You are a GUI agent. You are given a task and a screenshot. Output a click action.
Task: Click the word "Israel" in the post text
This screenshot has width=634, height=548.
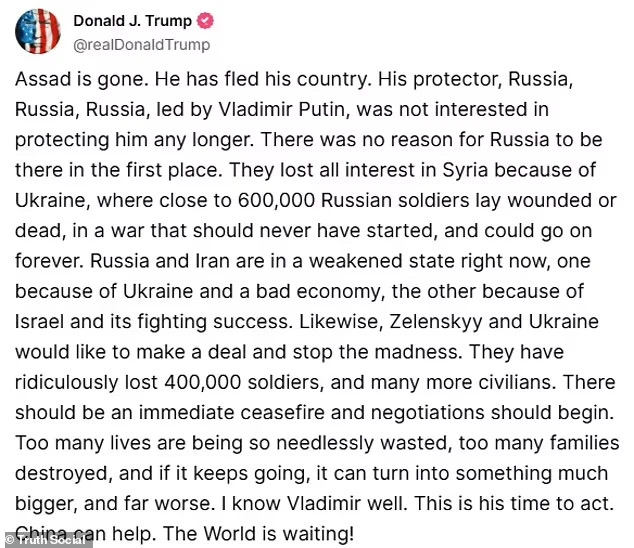coord(39,322)
